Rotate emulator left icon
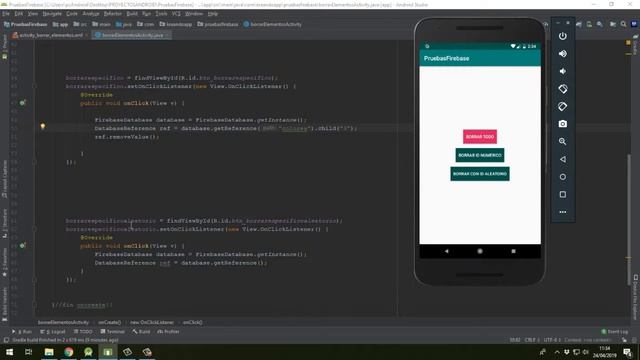The width and height of the screenshot is (640, 360). pos(562,89)
